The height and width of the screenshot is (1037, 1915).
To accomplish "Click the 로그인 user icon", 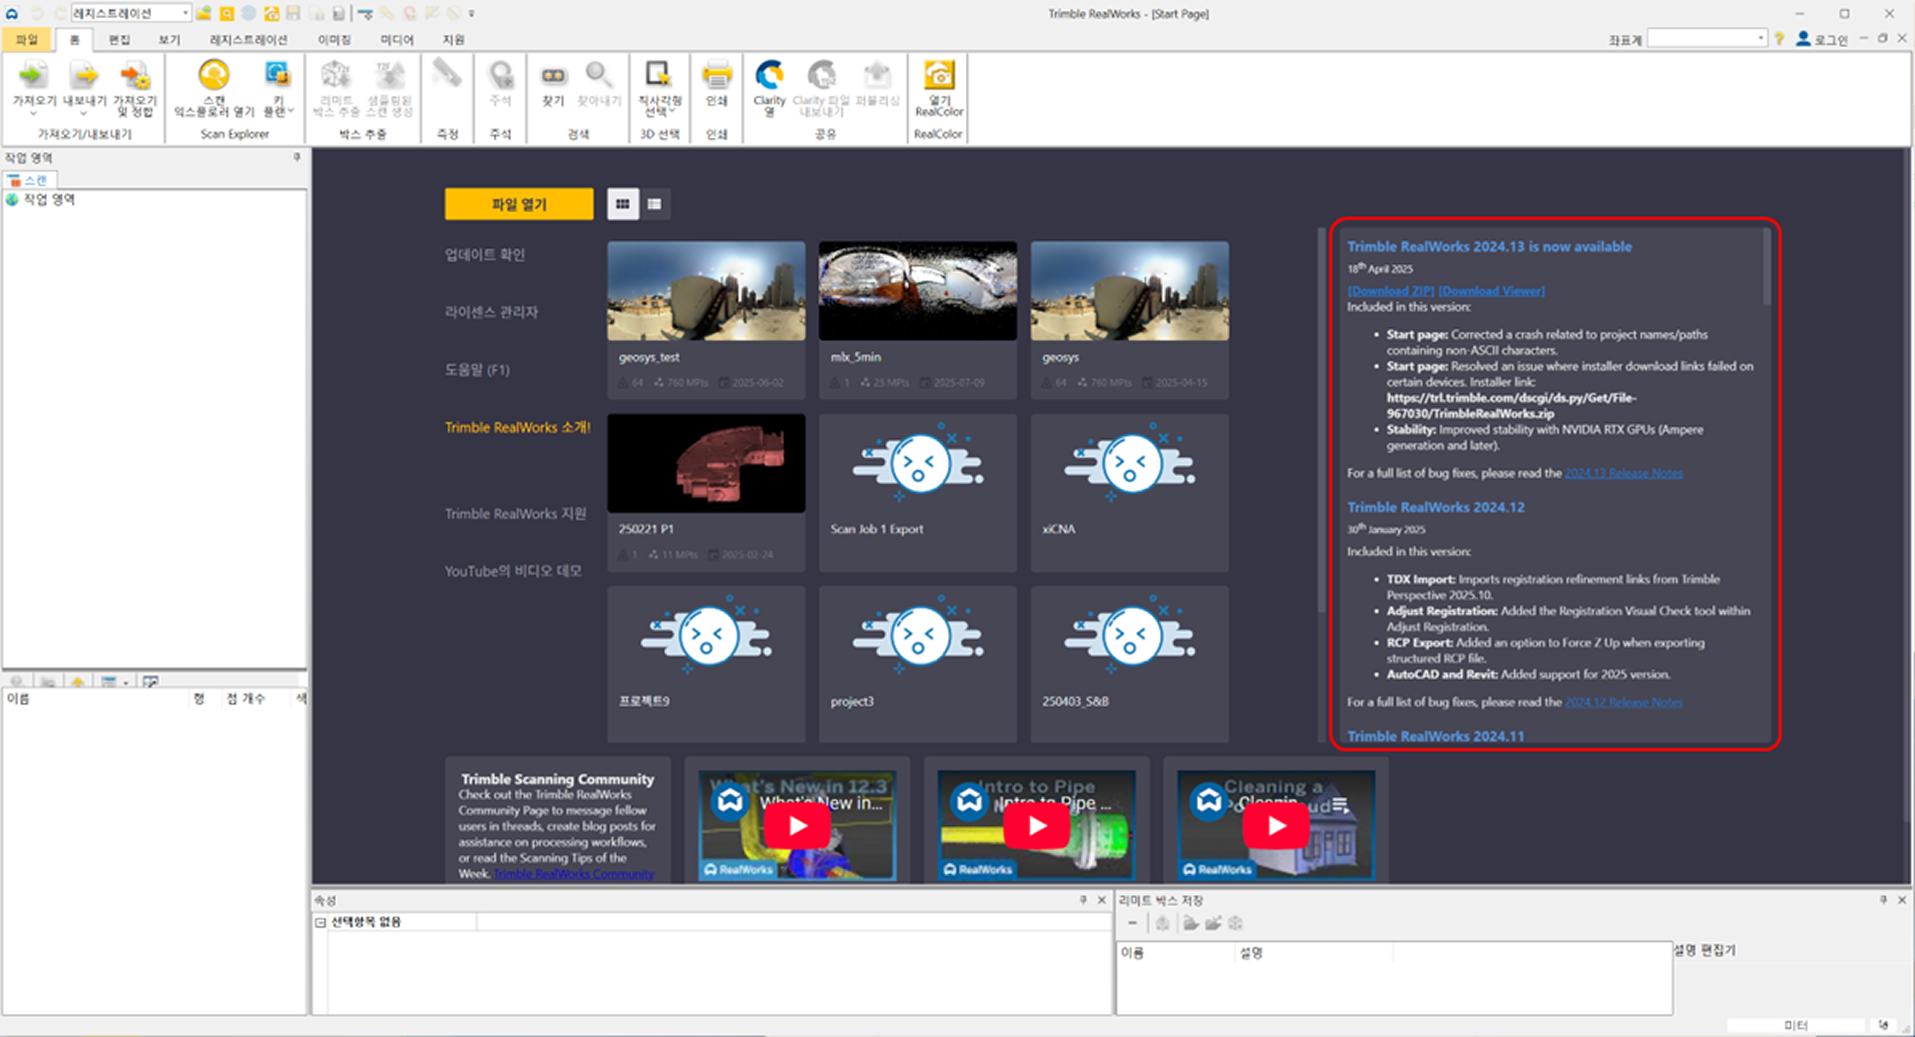I will coord(1803,38).
